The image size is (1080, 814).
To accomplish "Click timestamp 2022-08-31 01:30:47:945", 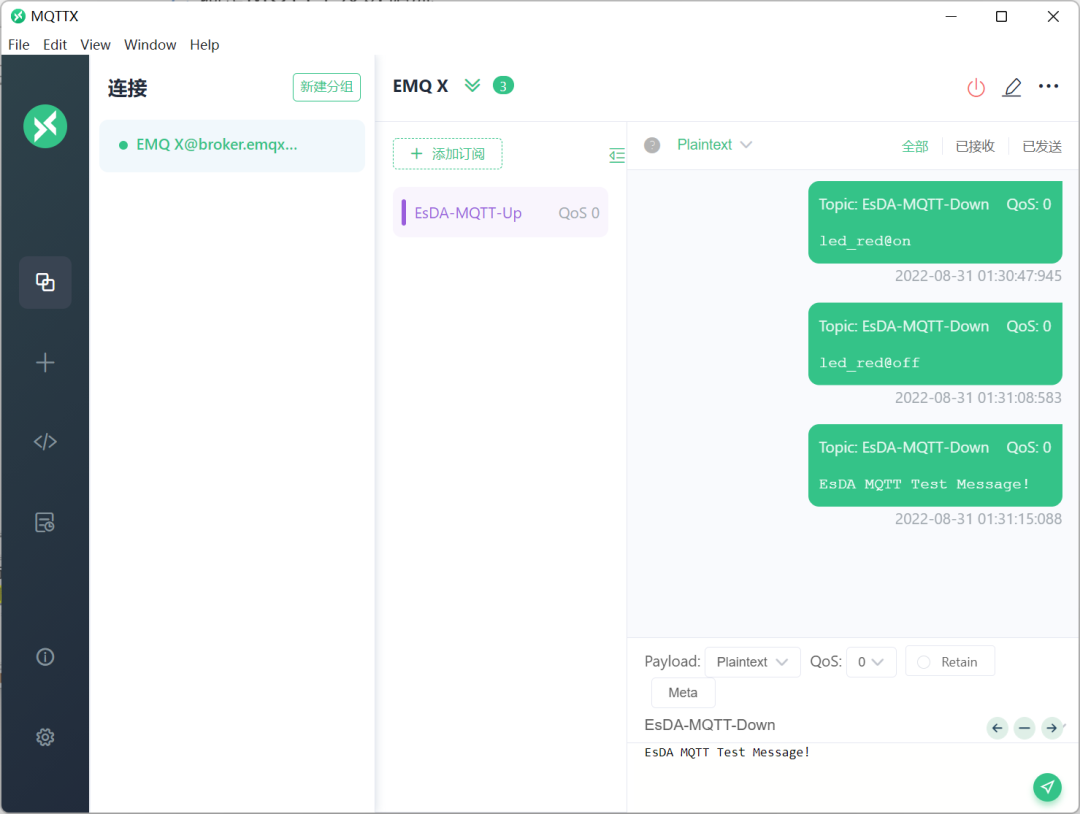I will 978,276.
